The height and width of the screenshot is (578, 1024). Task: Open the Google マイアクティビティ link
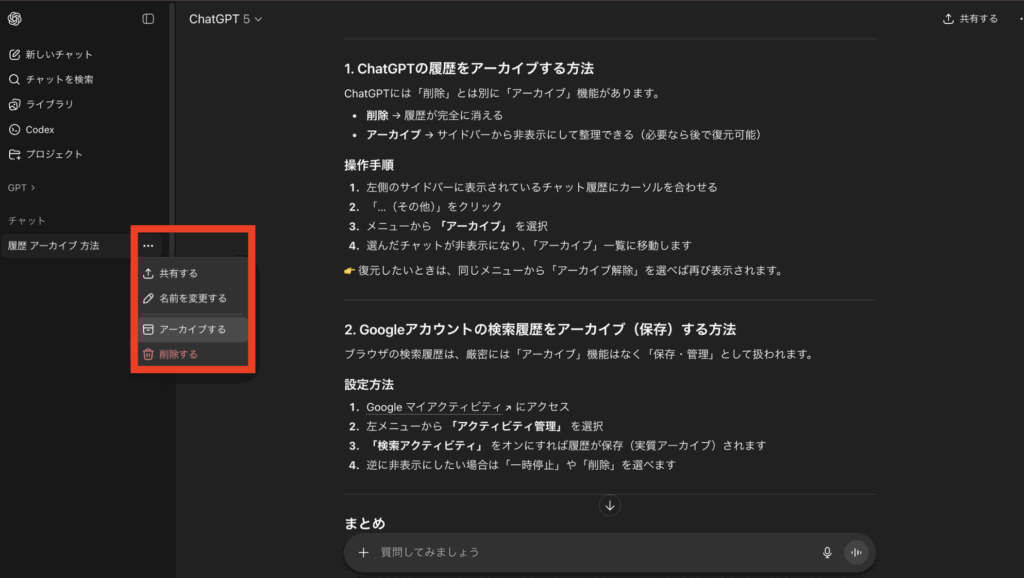click(439, 407)
